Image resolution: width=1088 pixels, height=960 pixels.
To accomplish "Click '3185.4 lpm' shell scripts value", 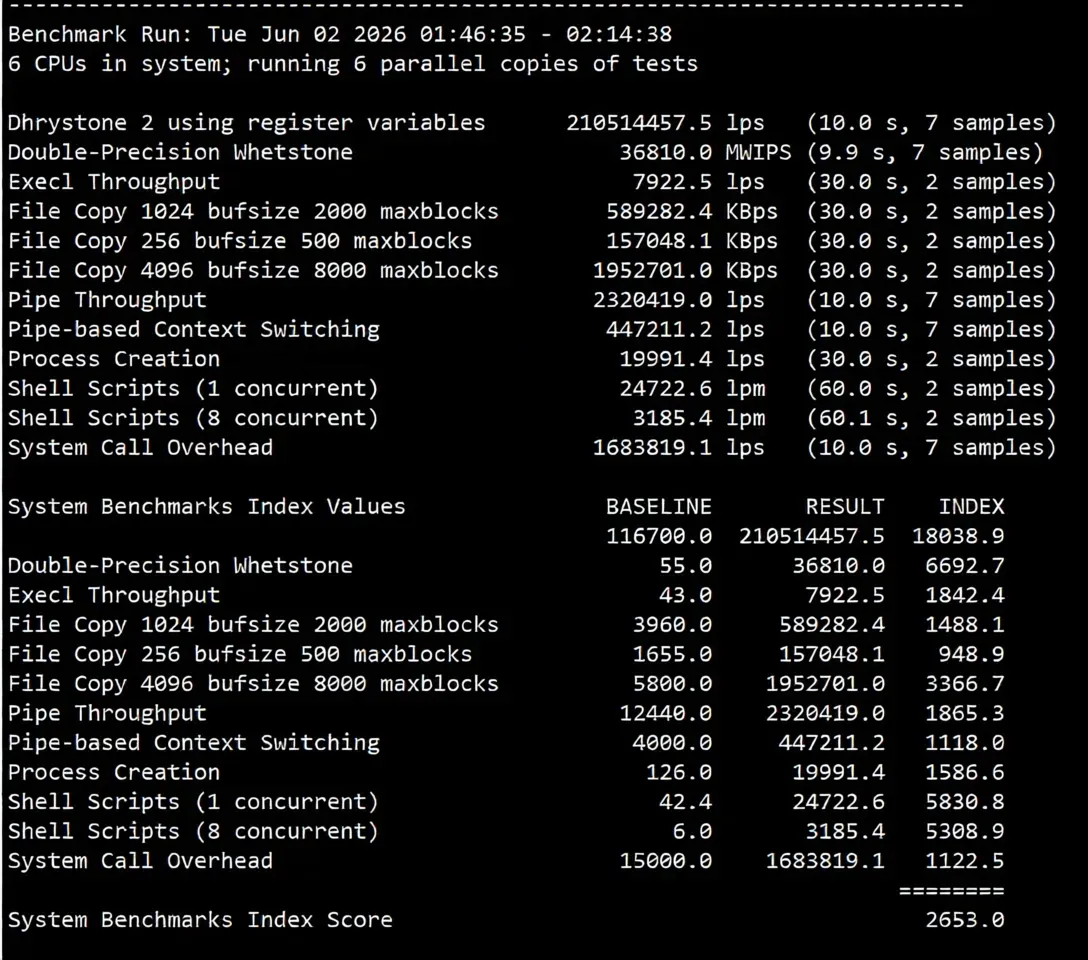I will click(x=698, y=418).
